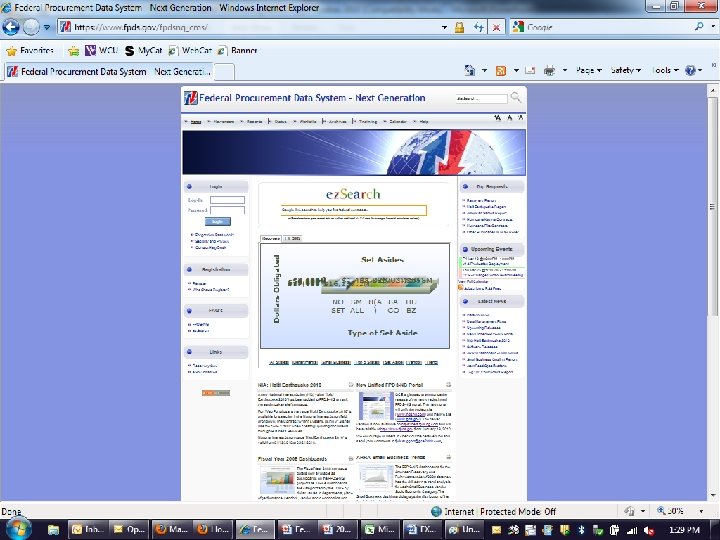Open the Training navigation menu item
Viewport: 720px width, 540px height.
tap(368, 122)
